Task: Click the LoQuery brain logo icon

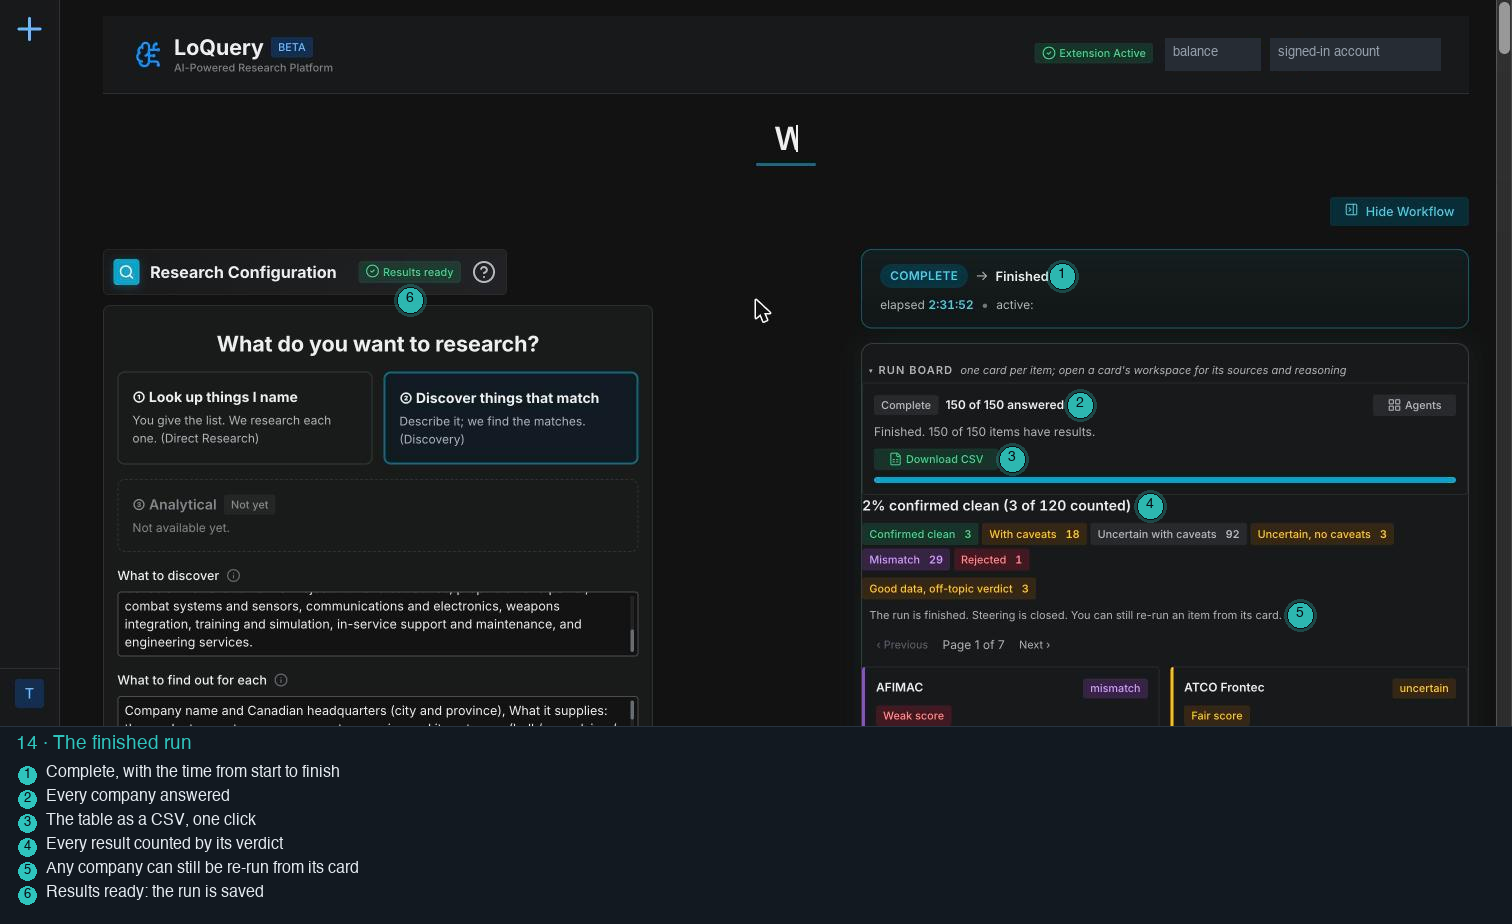Action: pyautogui.click(x=148, y=54)
